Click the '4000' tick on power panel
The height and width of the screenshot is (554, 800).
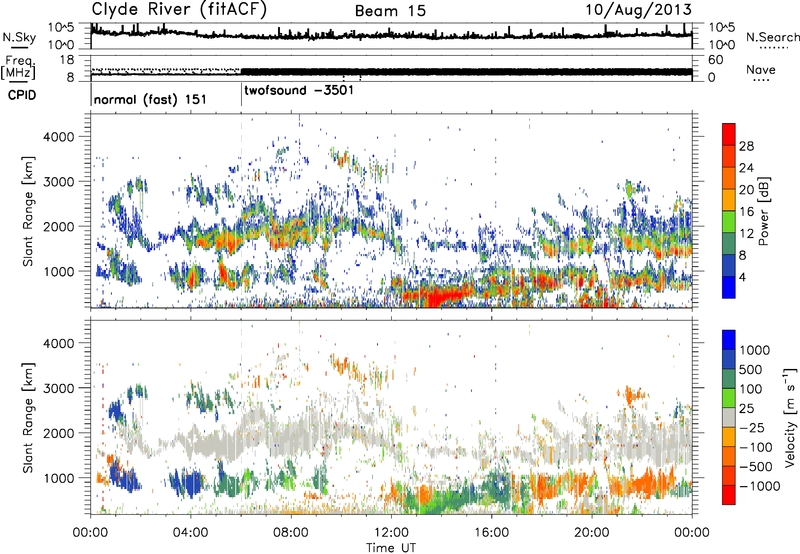tap(58, 137)
